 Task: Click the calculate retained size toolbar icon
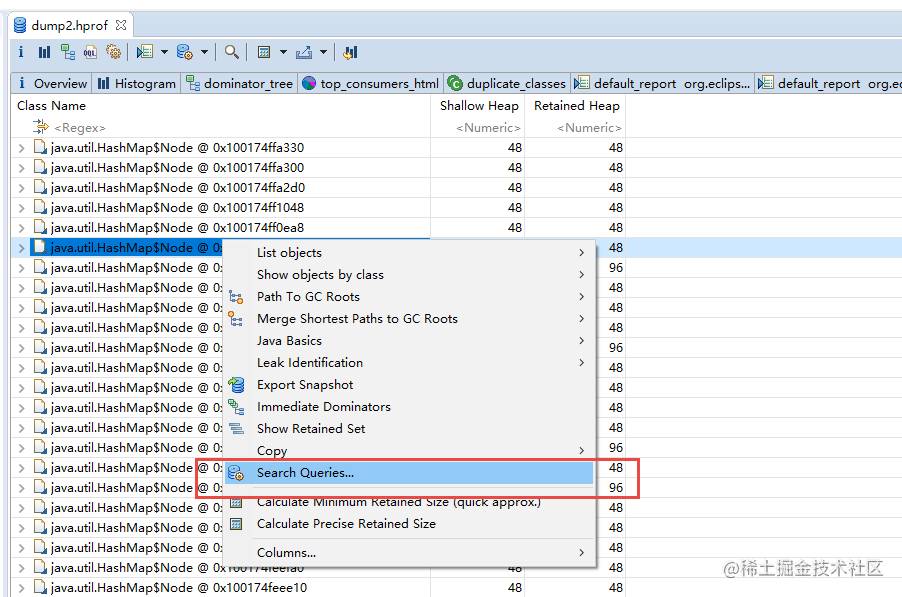click(264, 52)
